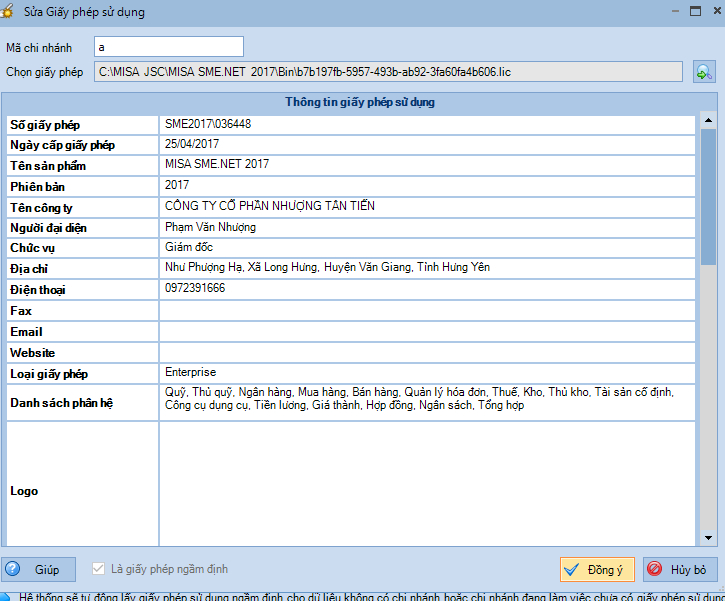Select the Tên công ty value cell

(426, 207)
